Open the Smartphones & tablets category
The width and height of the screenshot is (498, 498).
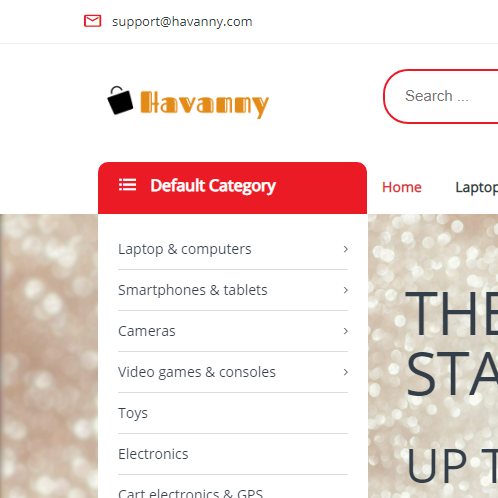193,290
